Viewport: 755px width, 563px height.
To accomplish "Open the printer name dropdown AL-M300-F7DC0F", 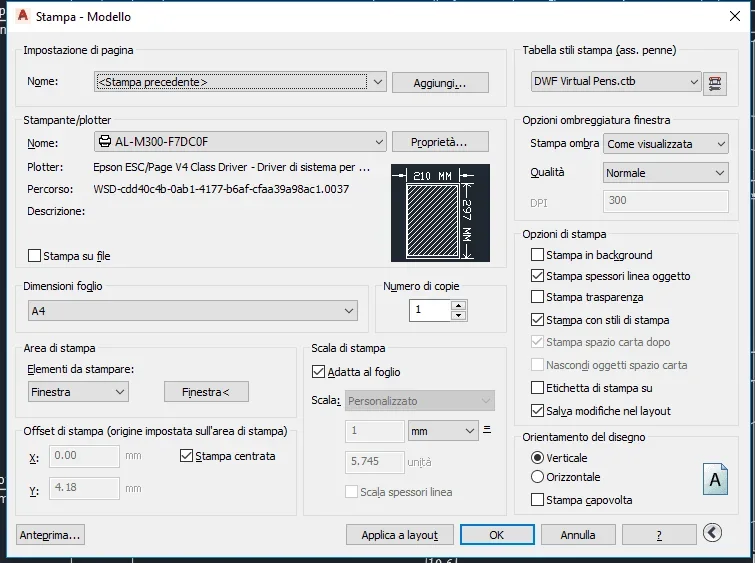I will tap(240, 143).
